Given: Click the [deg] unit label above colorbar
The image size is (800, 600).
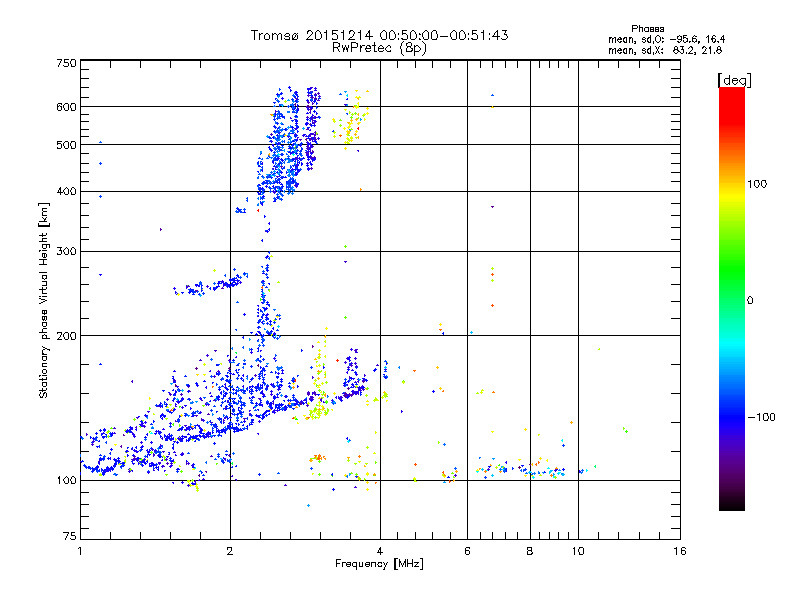Looking at the screenshot, I should pos(734,80).
